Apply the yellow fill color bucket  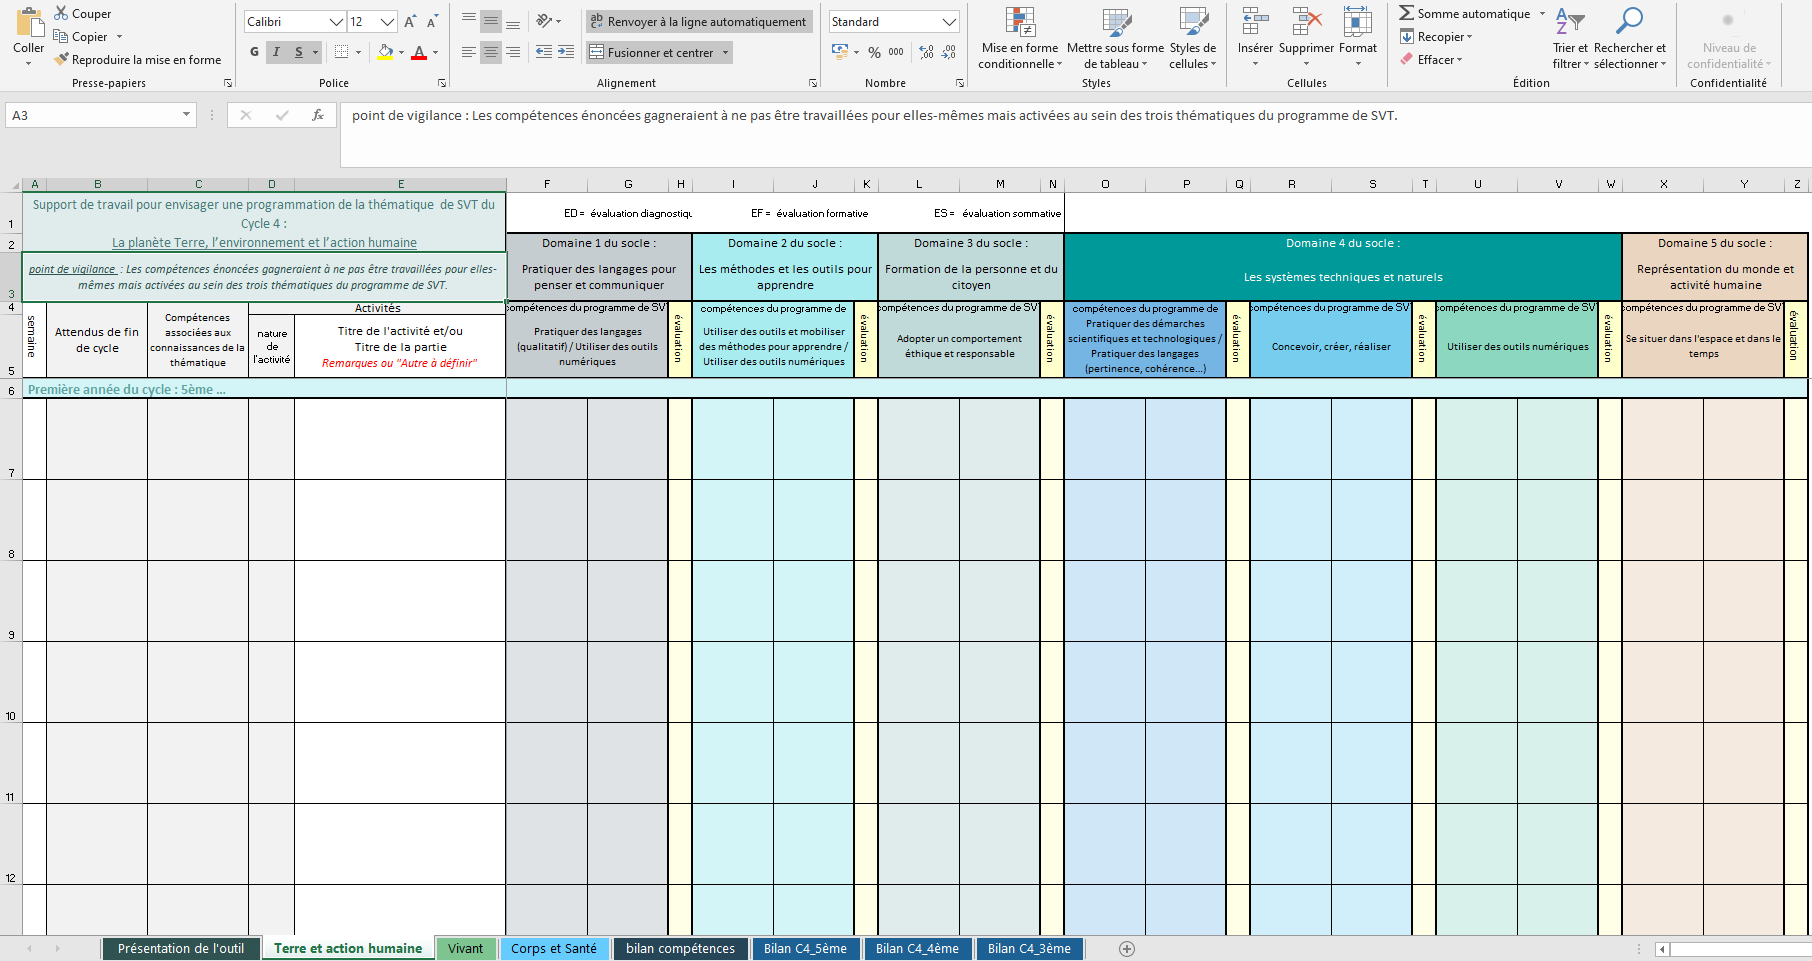click(x=386, y=52)
